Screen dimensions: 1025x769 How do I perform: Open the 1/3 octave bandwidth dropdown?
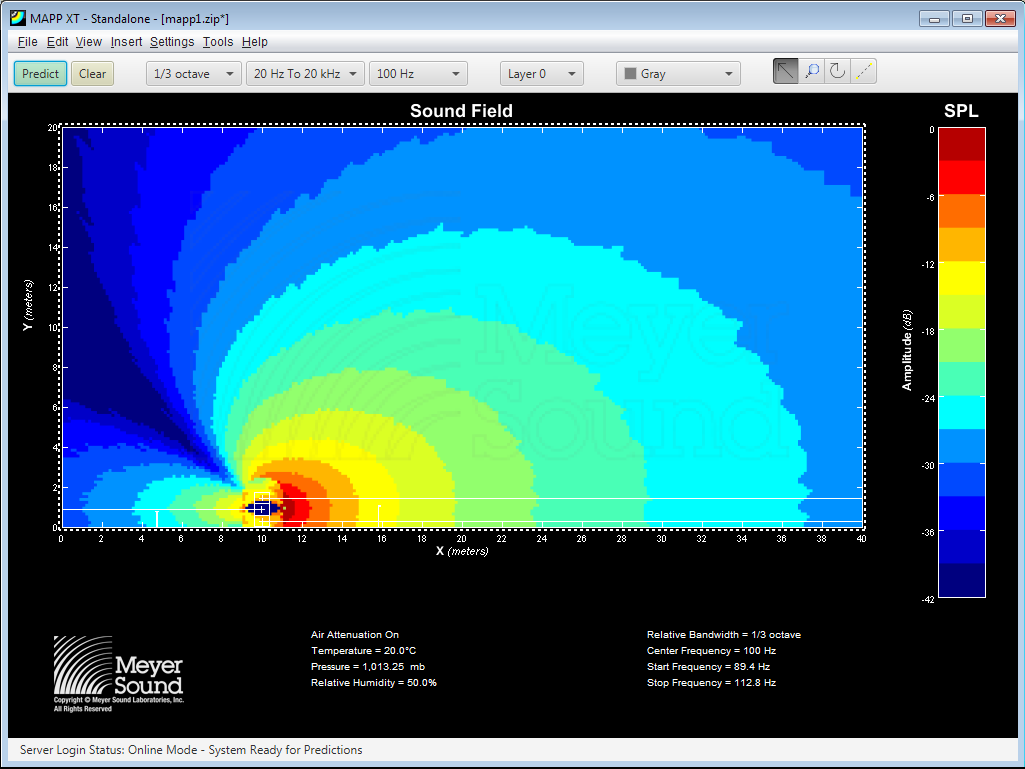(194, 74)
